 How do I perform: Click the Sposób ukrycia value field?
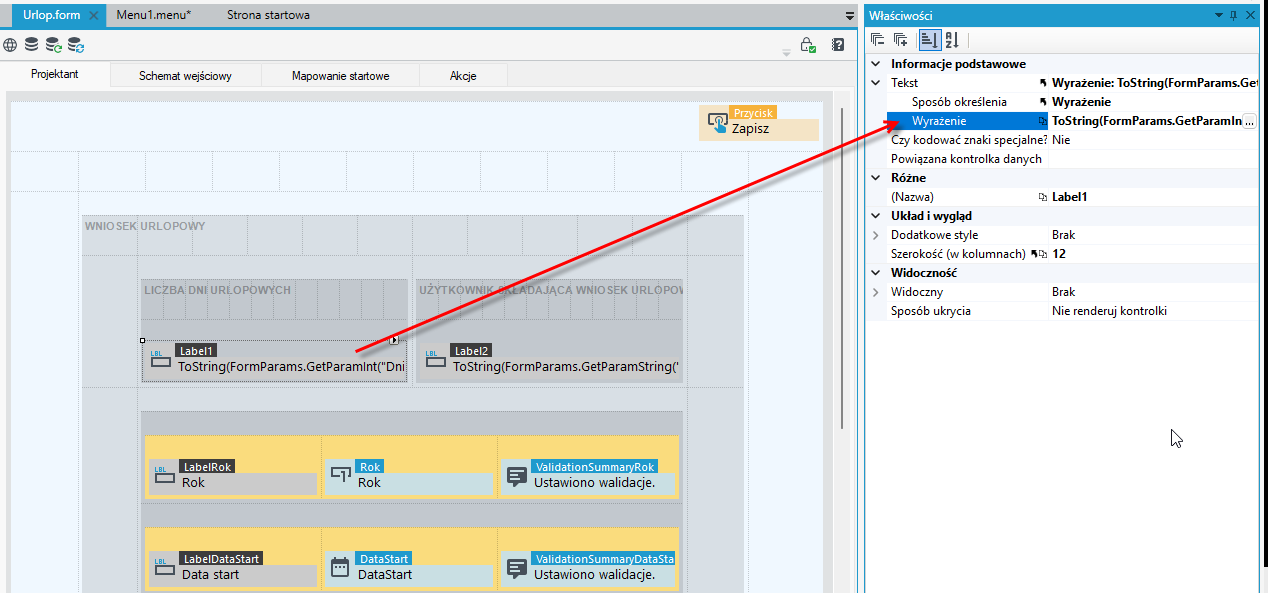click(1153, 311)
